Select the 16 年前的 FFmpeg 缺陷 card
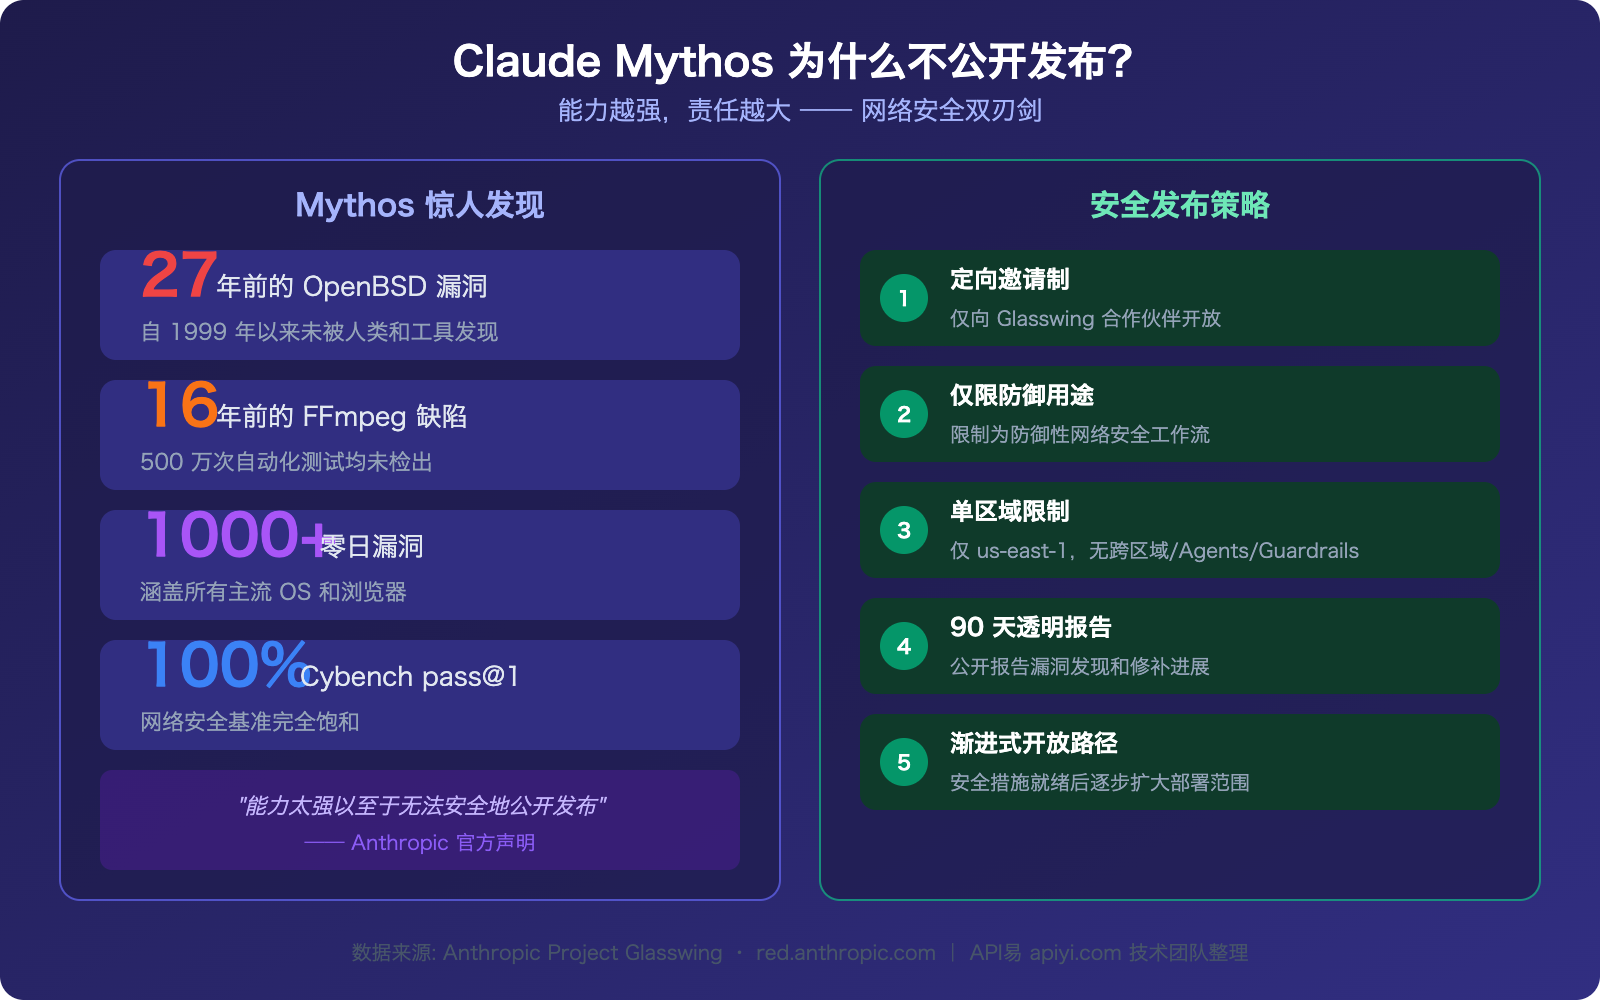 418,435
